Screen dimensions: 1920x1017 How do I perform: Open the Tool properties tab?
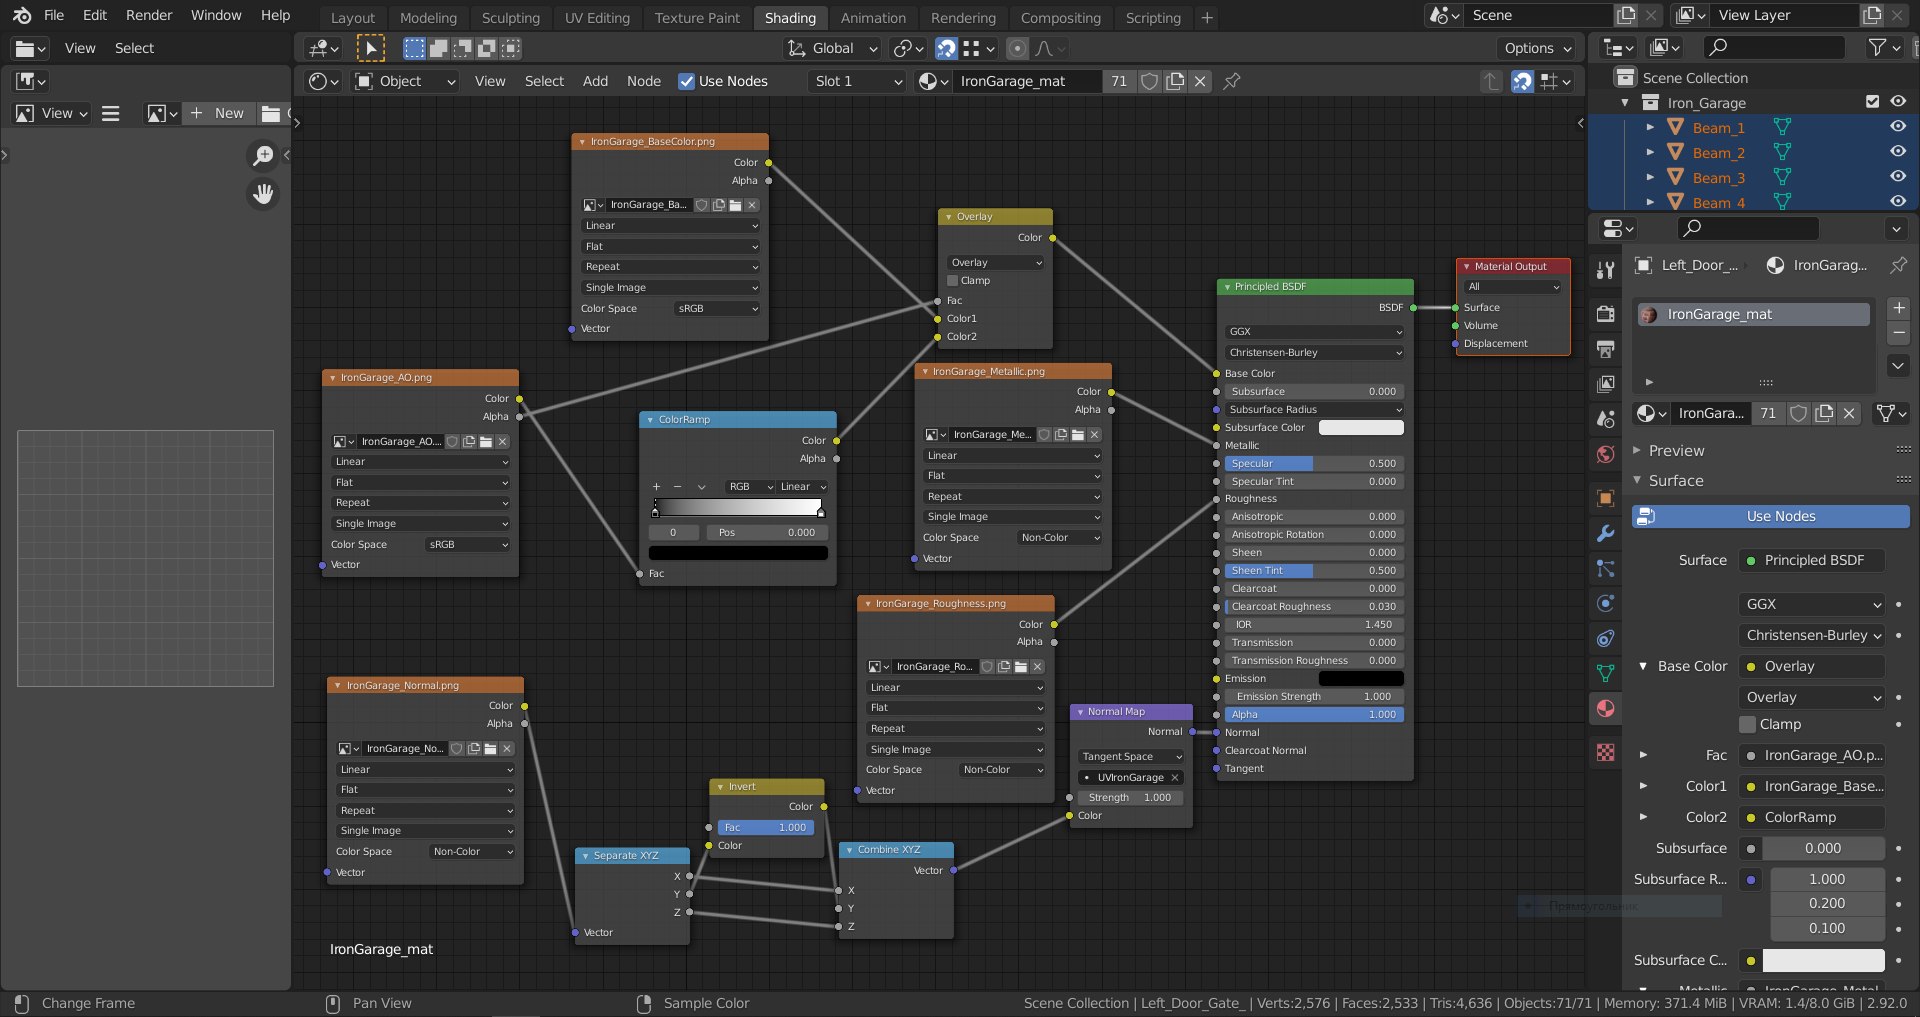click(1605, 270)
